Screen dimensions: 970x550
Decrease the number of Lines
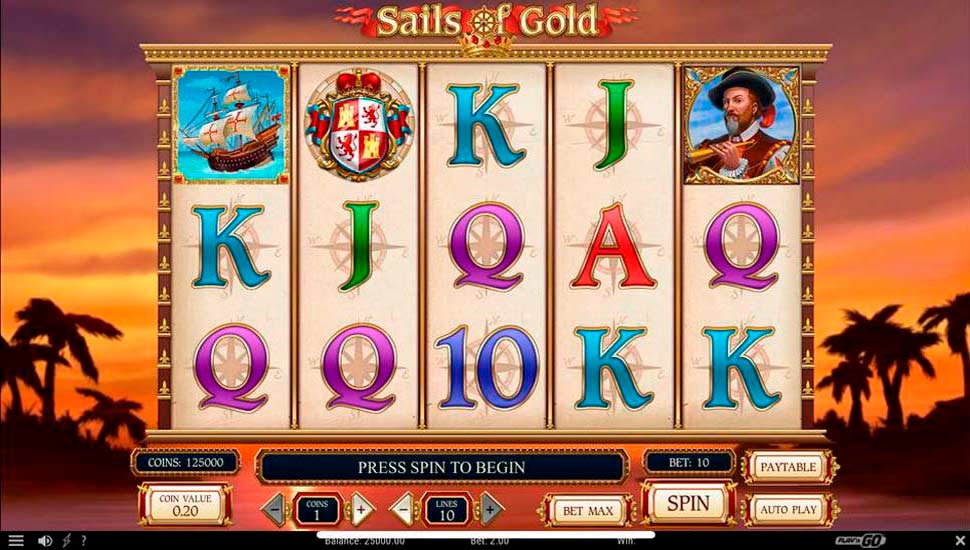402,509
